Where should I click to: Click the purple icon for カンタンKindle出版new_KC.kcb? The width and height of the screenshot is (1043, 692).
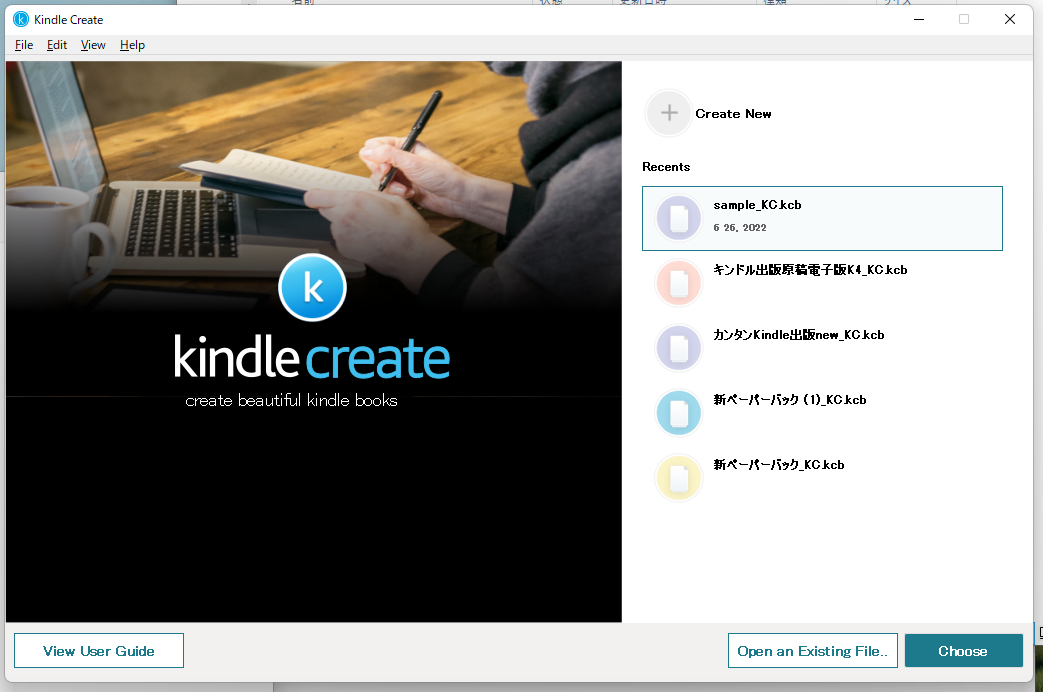click(678, 348)
